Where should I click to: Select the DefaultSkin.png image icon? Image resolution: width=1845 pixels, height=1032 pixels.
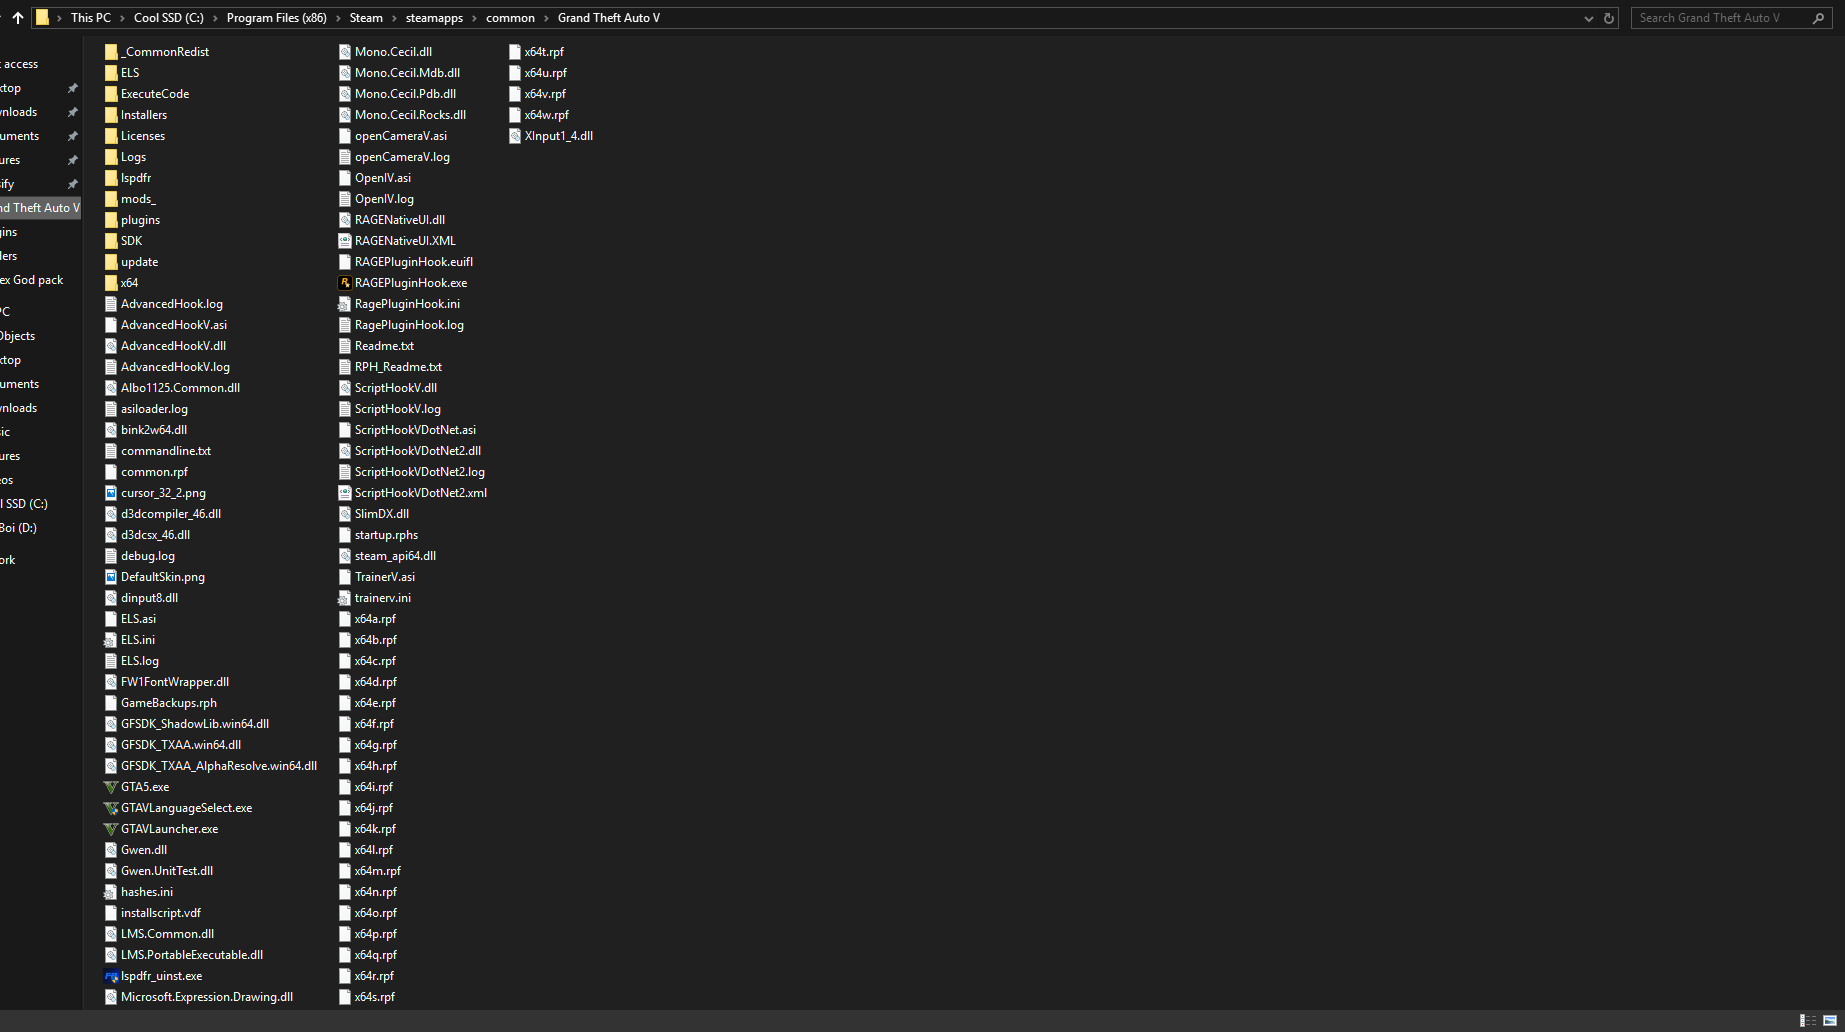[111, 577]
